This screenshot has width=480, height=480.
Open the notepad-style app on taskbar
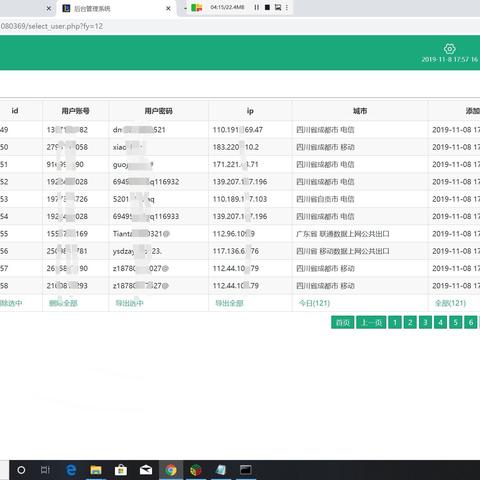(x=221, y=470)
